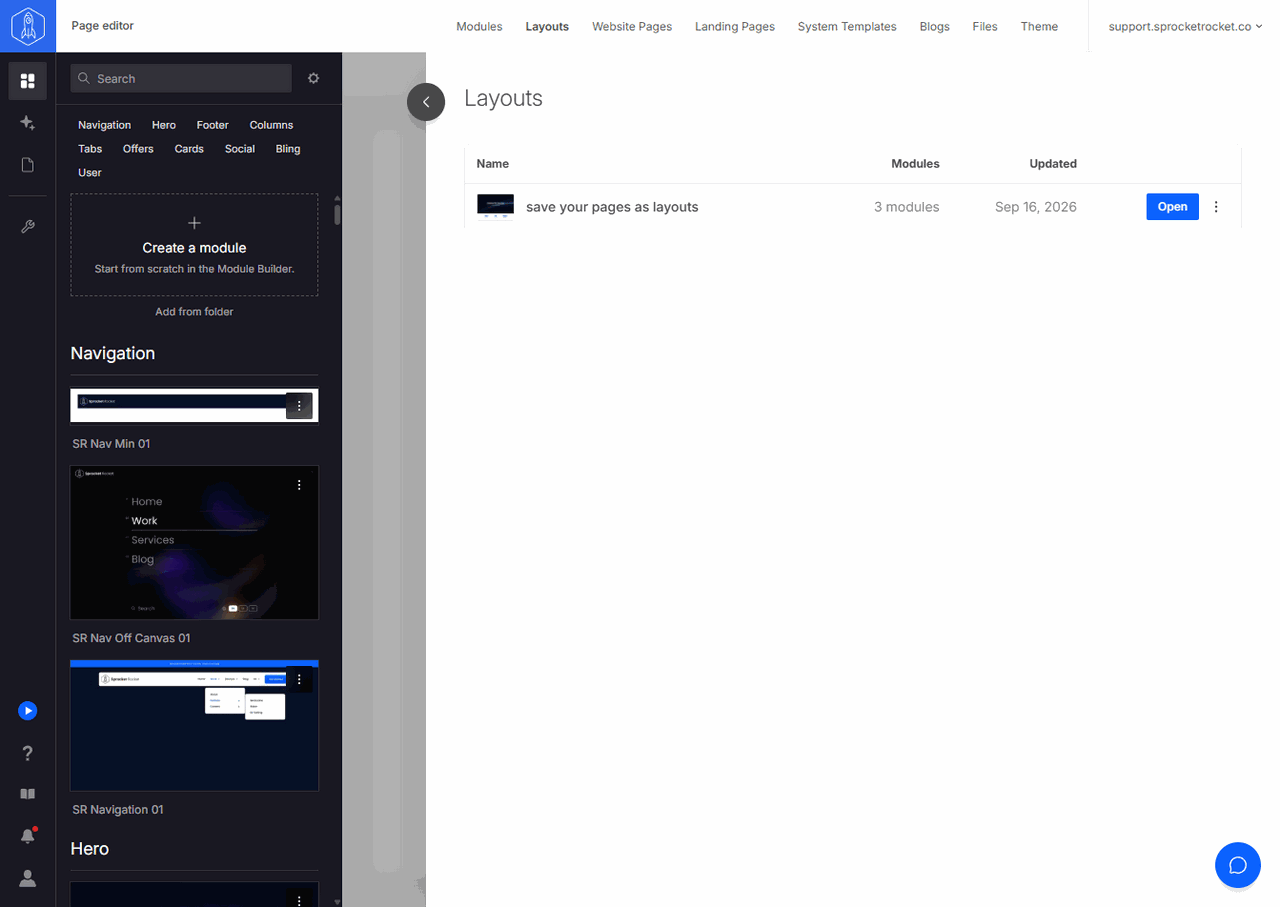Switch to the Modules tab

pos(479,27)
